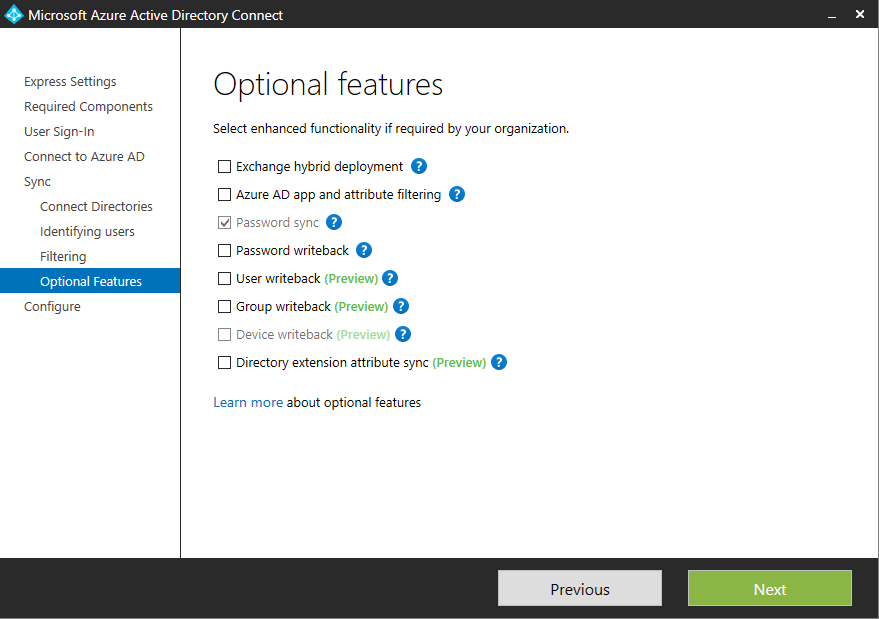
Task: Show help for User writeback preview
Action: [x=390, y=278]
